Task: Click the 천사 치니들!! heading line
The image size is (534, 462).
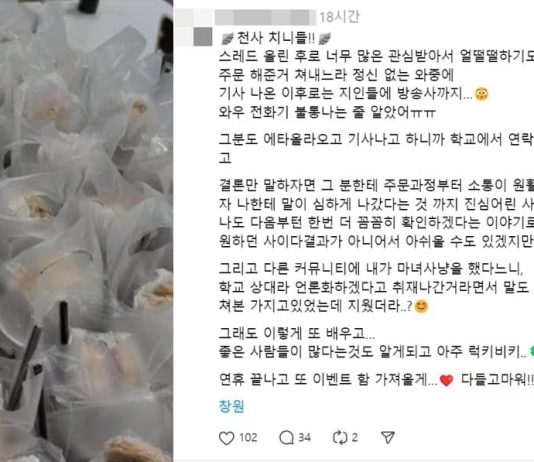Action: pyautogui.click(x=276, y=38)
